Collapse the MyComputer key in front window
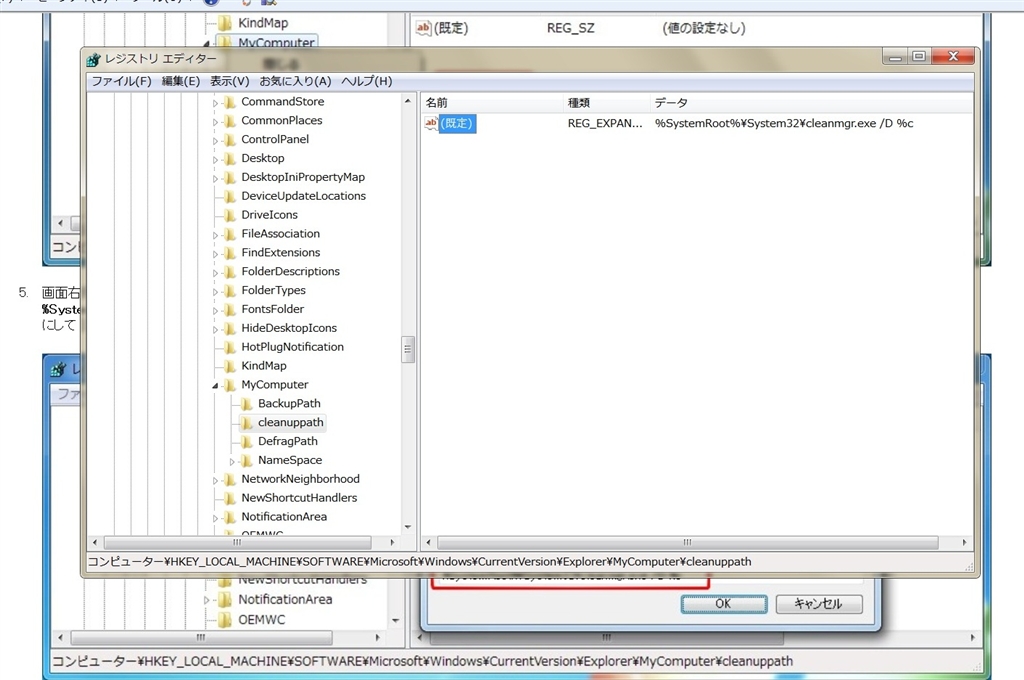Screen dimensions: 1024x680 point(215,386)
